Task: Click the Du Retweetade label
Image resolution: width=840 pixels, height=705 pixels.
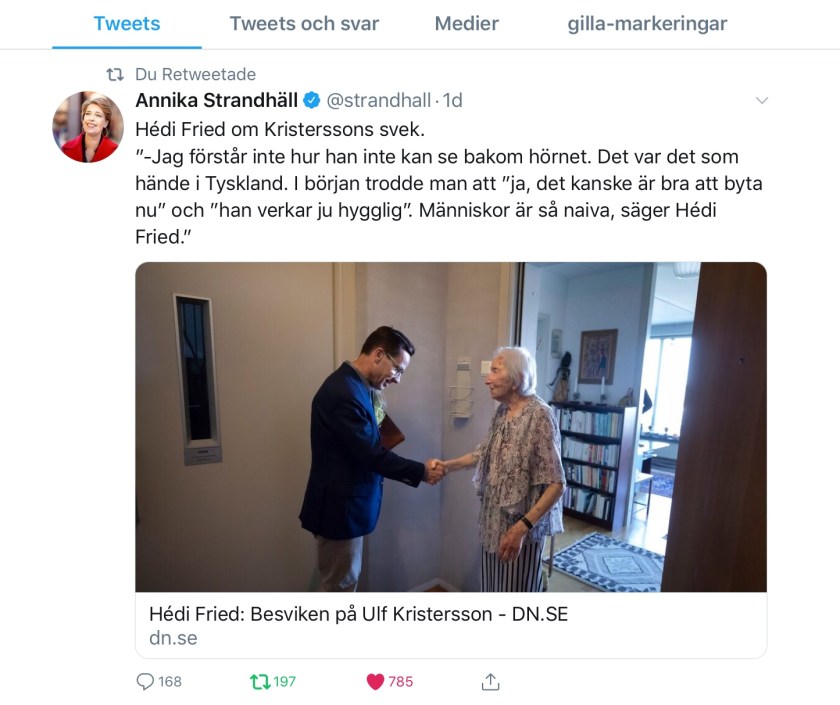Action: 196,74
